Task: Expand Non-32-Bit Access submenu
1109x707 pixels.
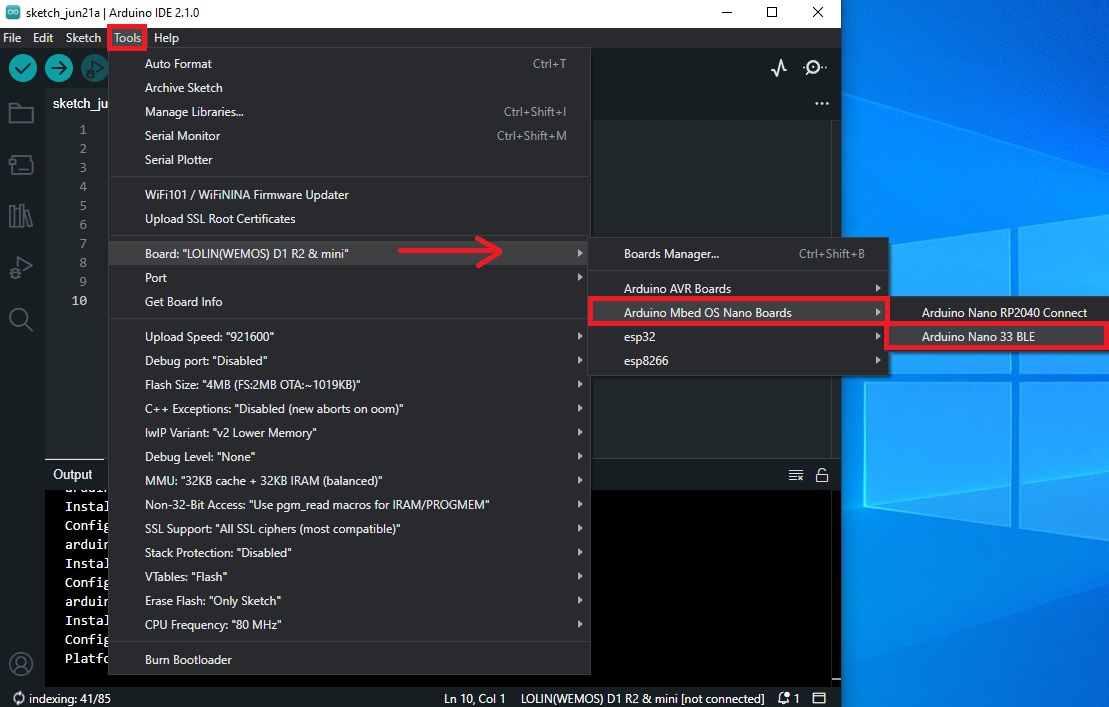Action: 349,505
